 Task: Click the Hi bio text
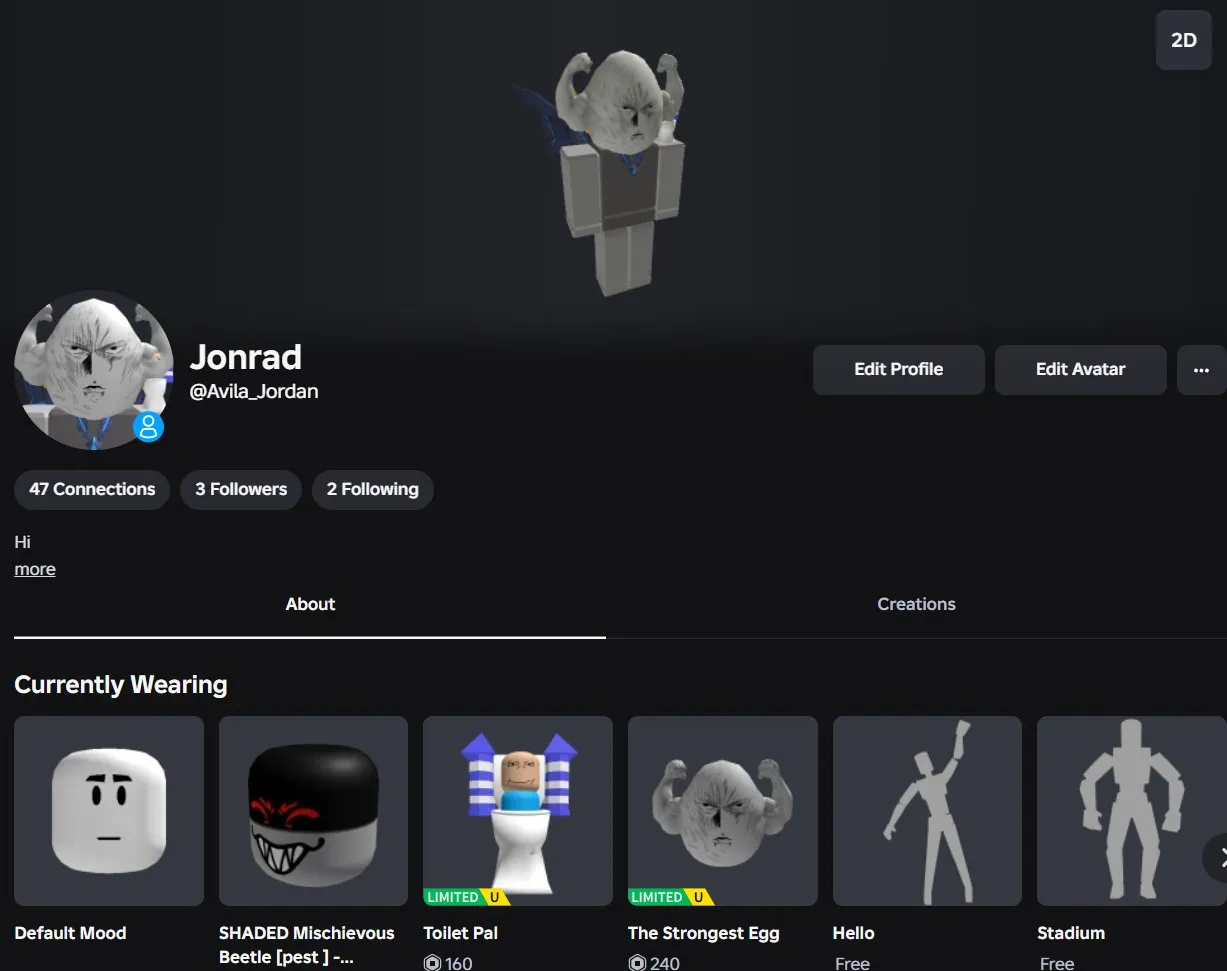(22, 542)
